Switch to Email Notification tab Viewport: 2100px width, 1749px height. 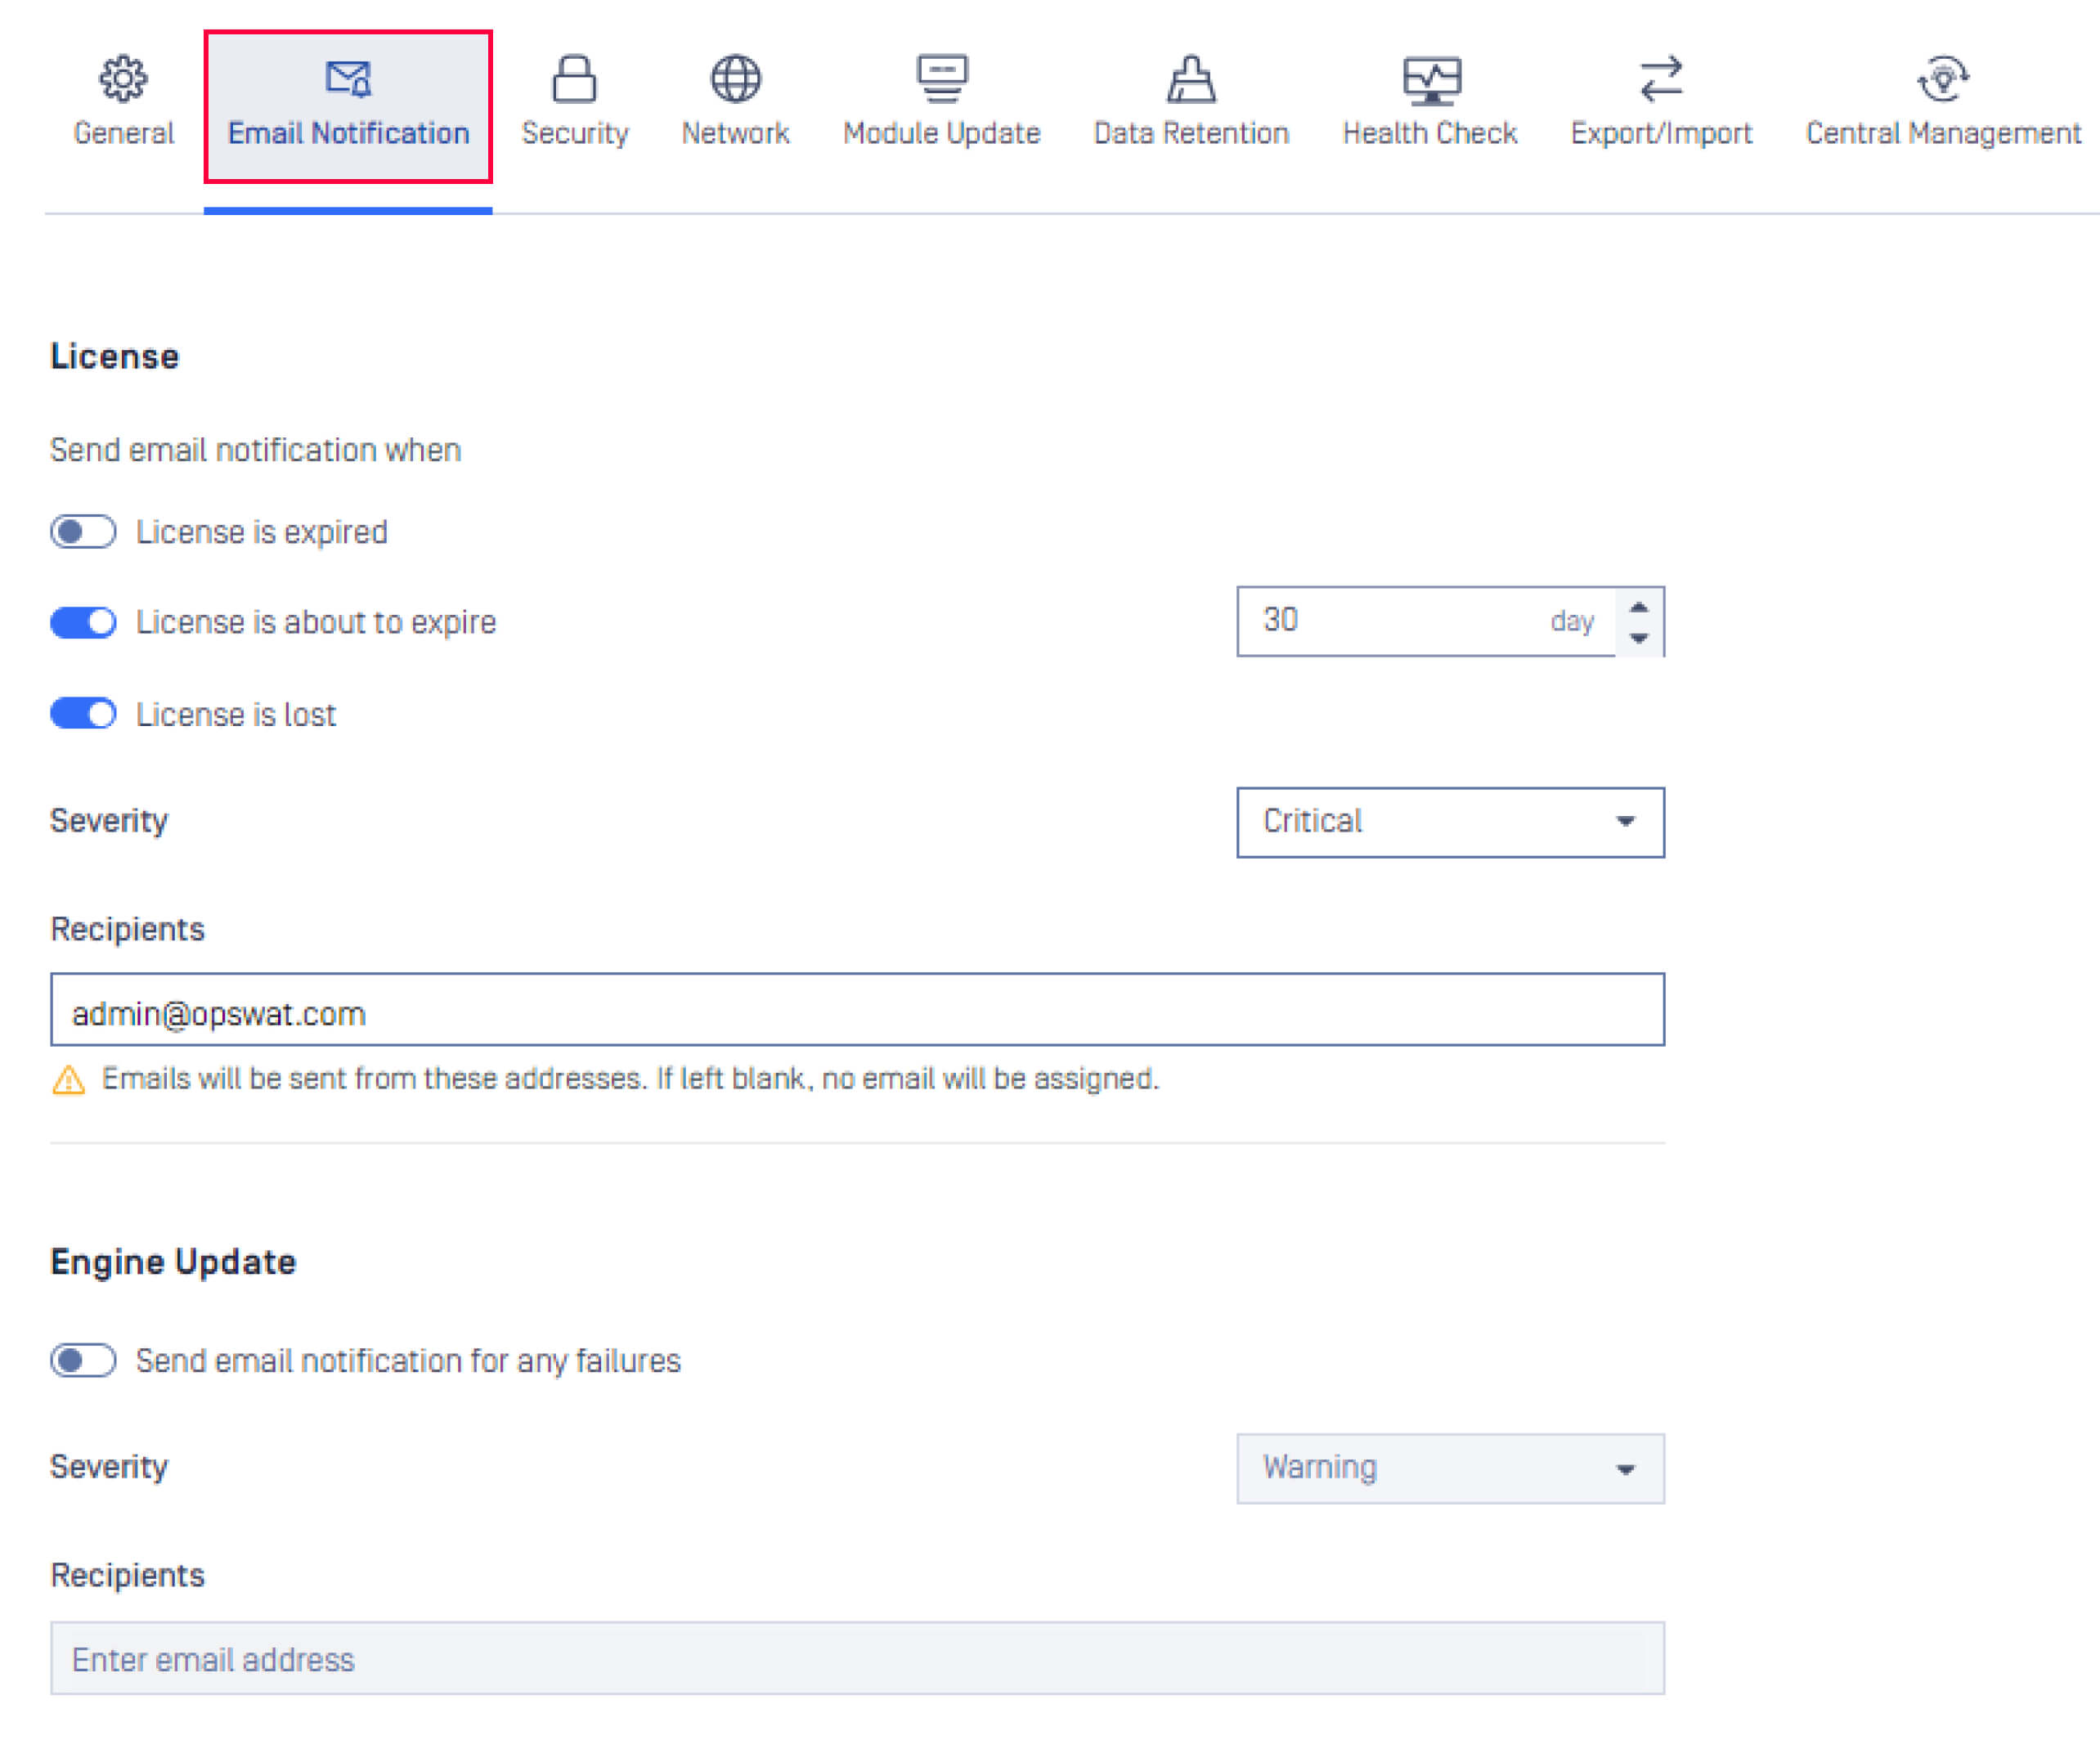coord(348,133)
